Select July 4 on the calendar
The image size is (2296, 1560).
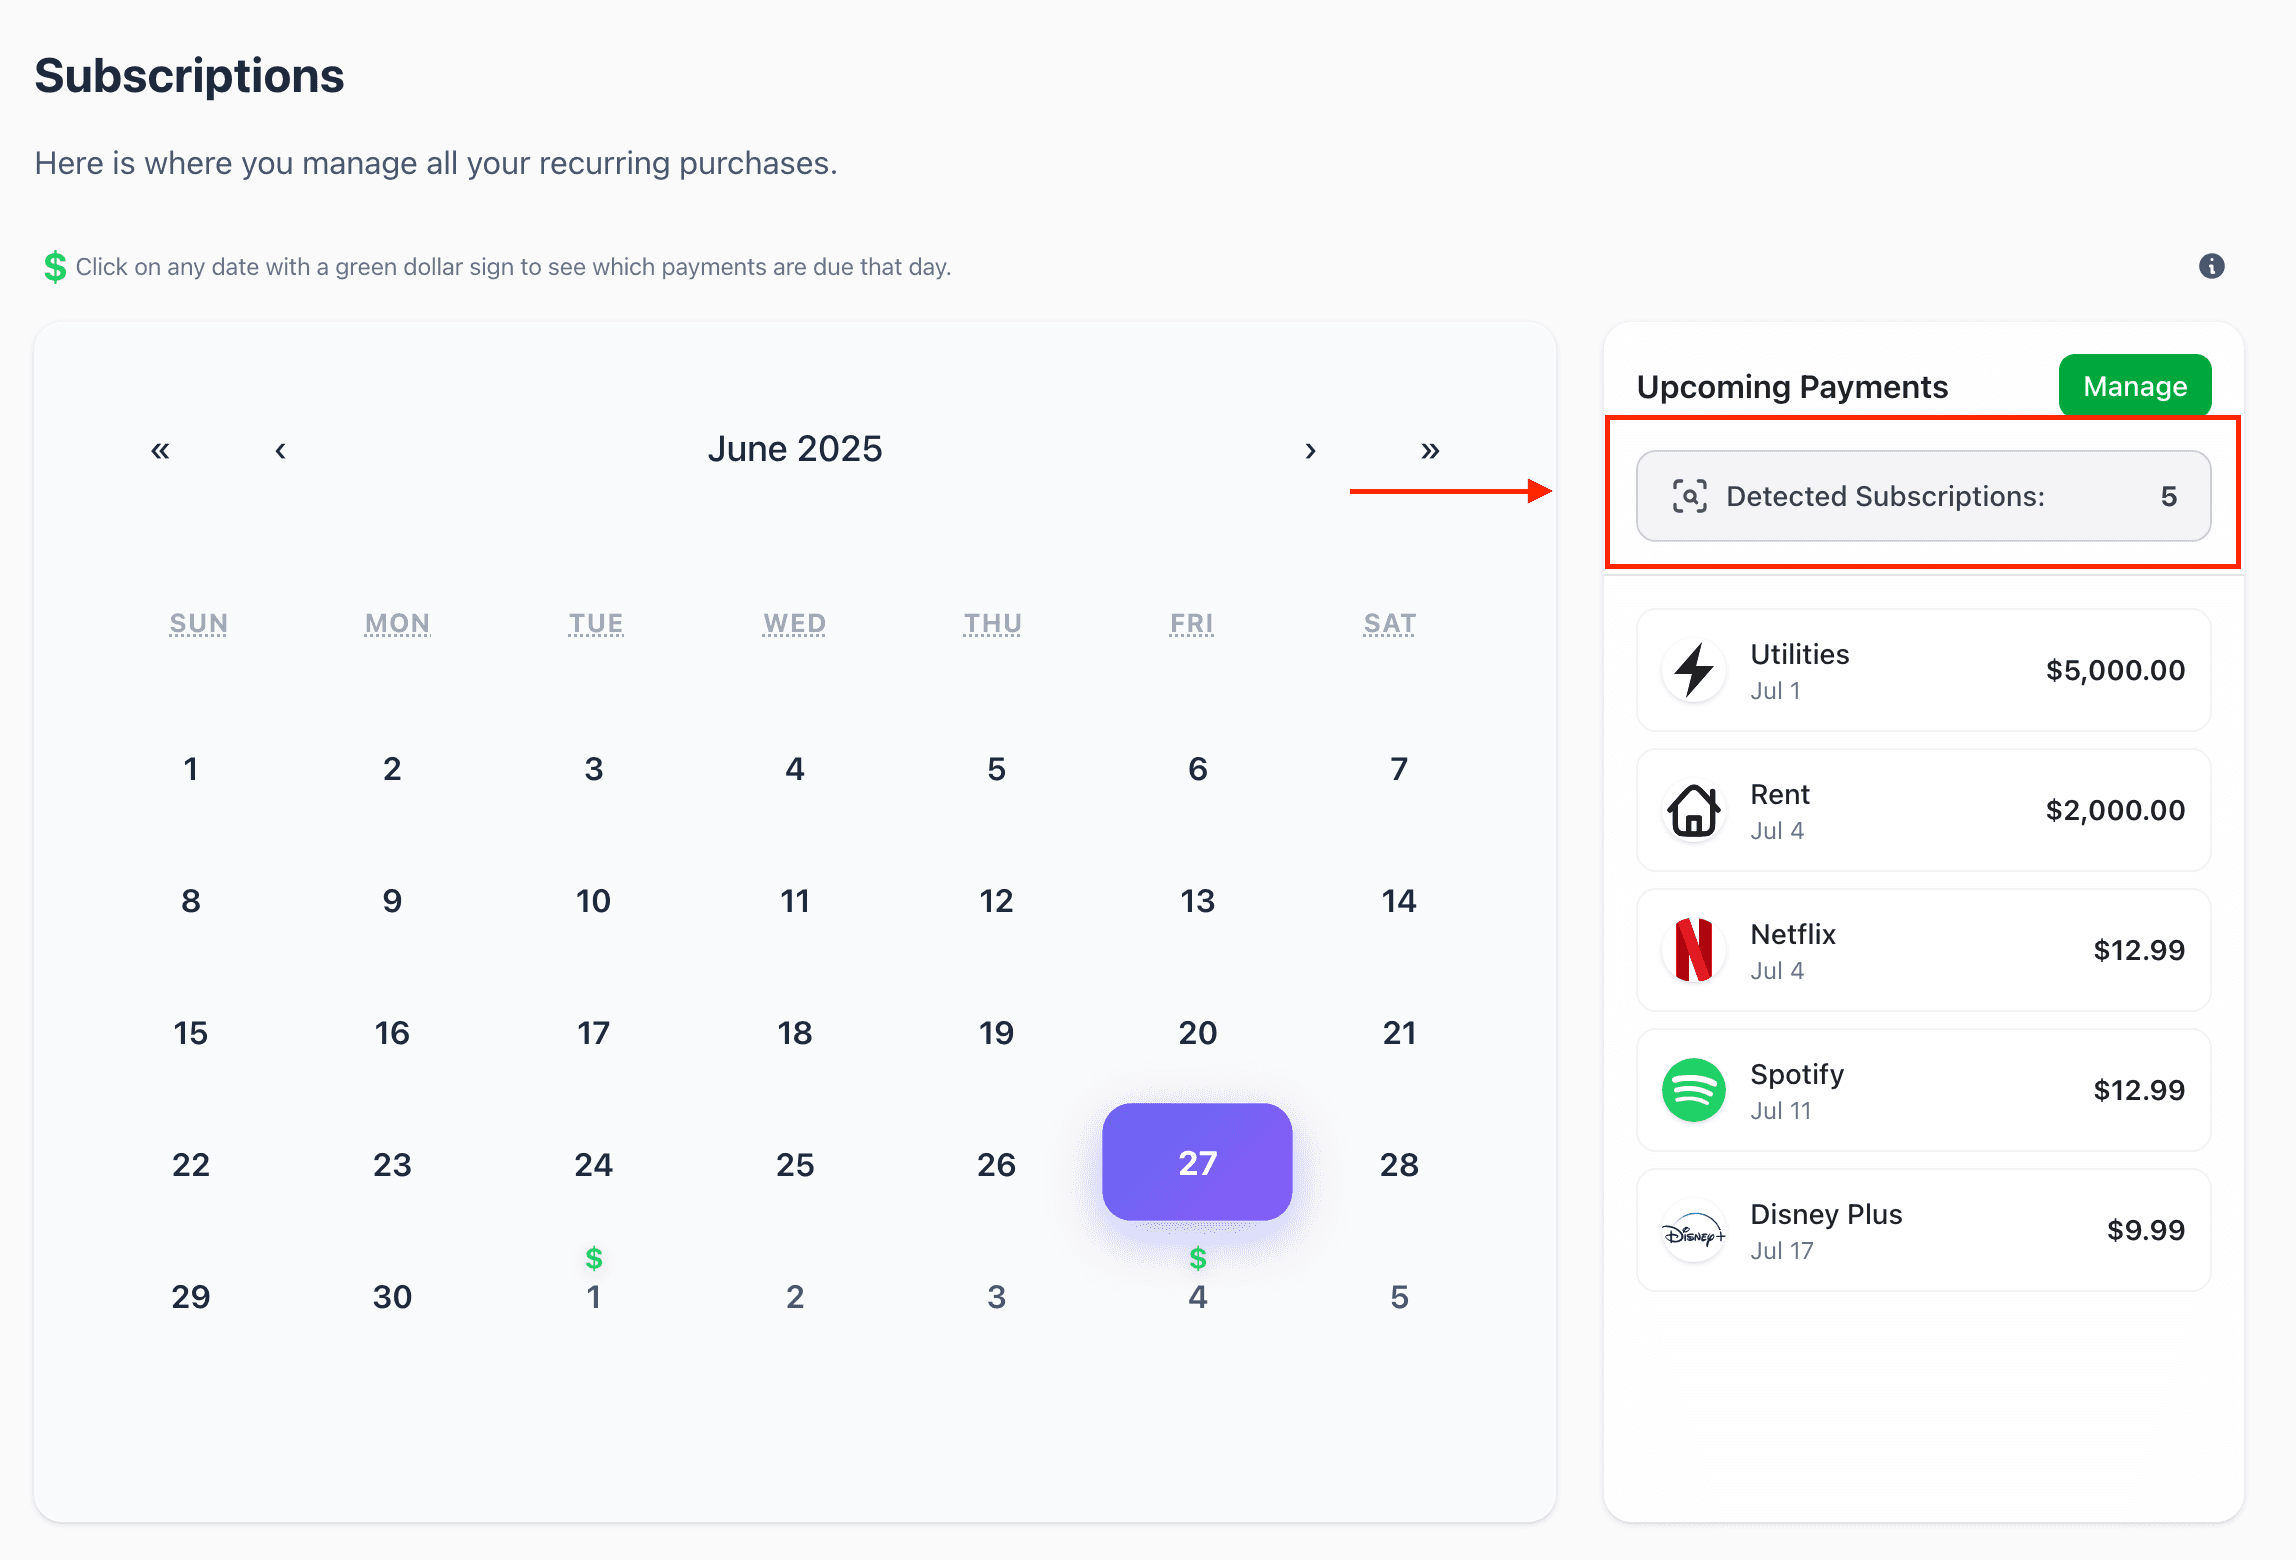(x=1198, y=1297)
